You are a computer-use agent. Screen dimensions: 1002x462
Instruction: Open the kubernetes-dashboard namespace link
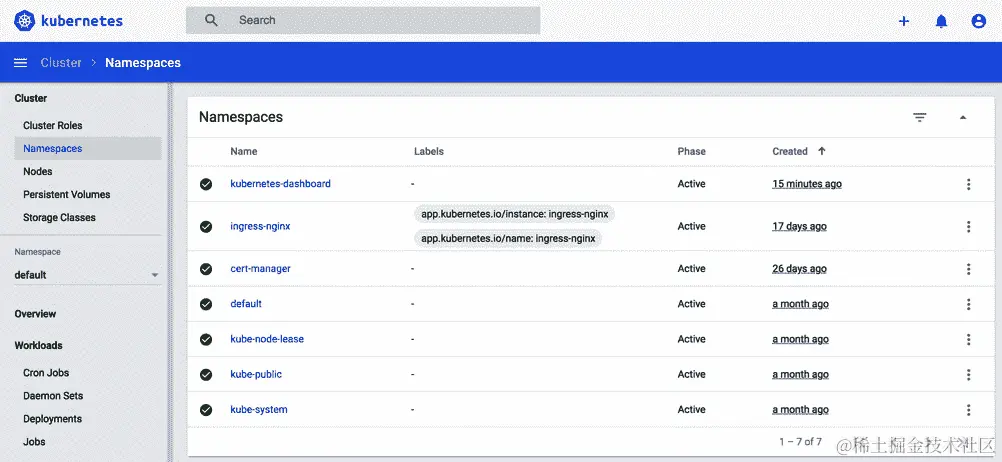[281, 184]
